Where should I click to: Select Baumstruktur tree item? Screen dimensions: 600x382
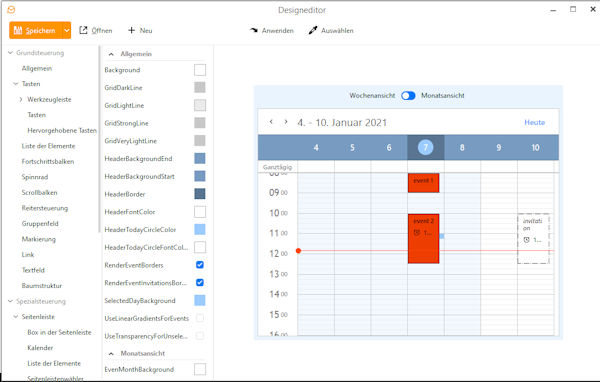click(x=42, y=286)
